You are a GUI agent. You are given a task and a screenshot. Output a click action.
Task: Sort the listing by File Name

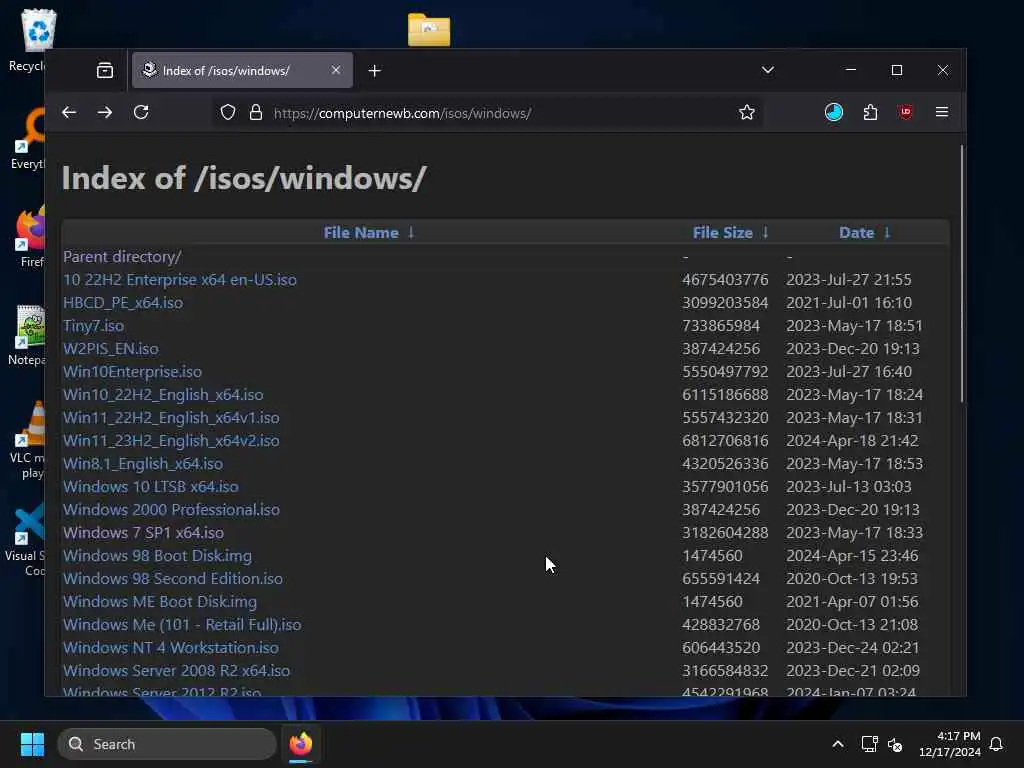361,232
